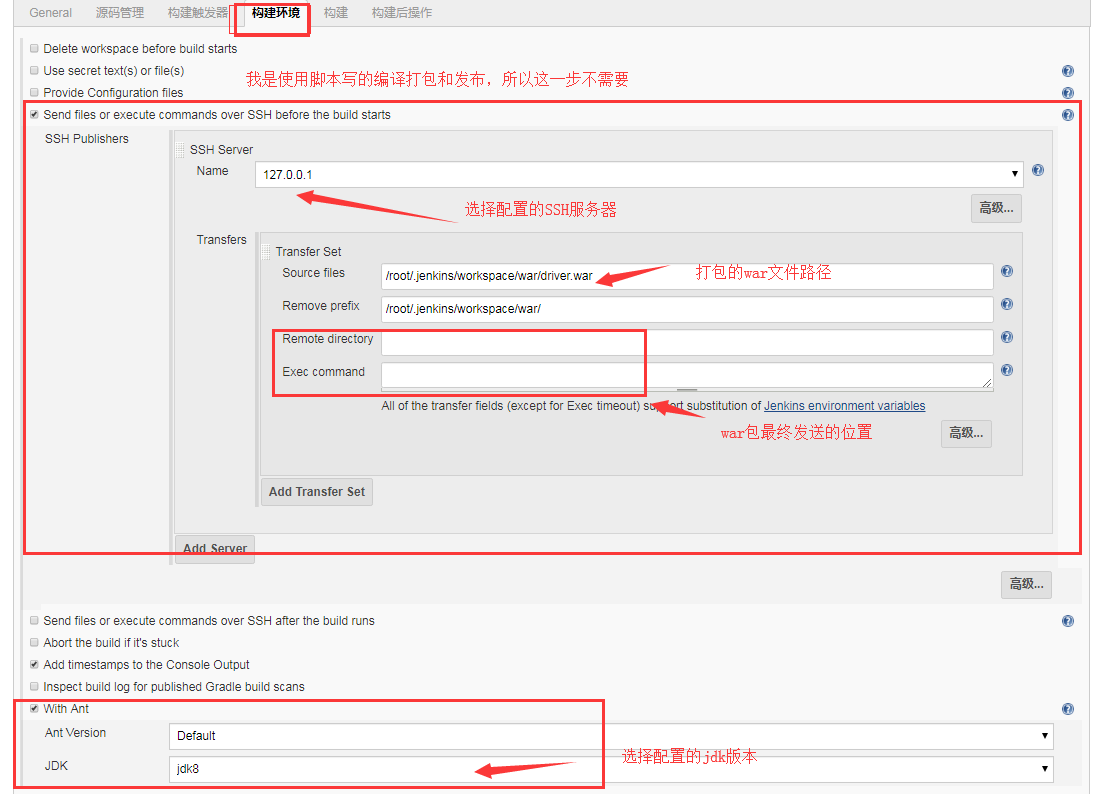Select the 构建环境 tab
Image resolution: width=1116 pixels, height=794 pixels.
pos(276,13)
